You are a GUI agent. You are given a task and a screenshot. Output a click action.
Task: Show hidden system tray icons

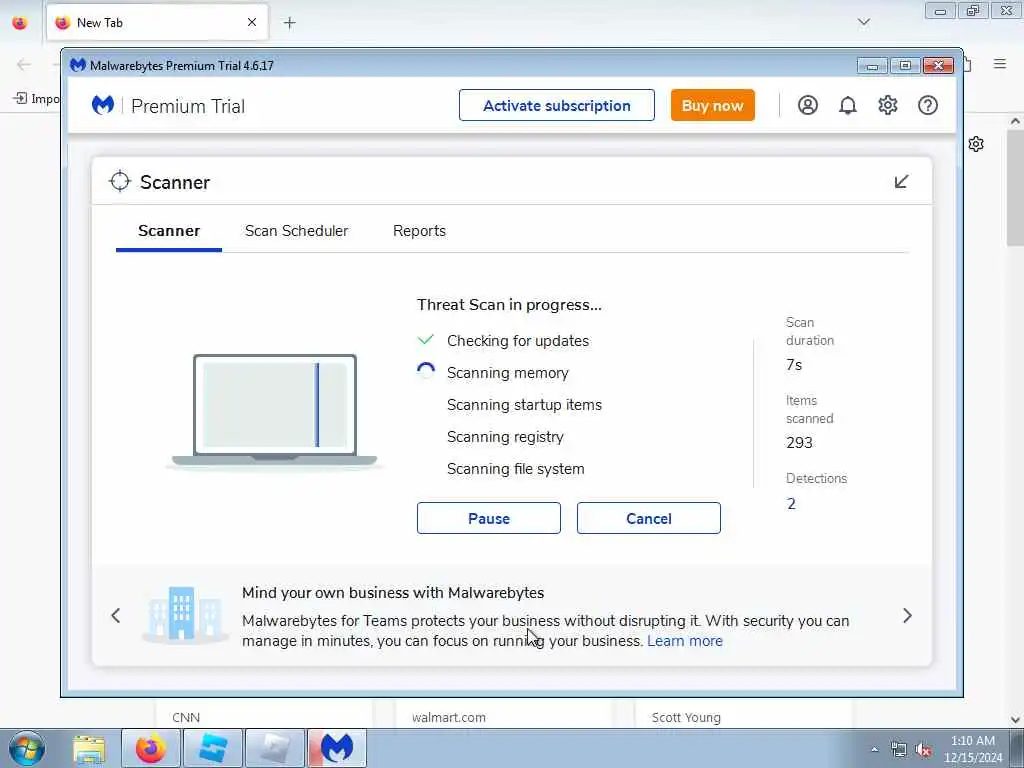[874, 749]
